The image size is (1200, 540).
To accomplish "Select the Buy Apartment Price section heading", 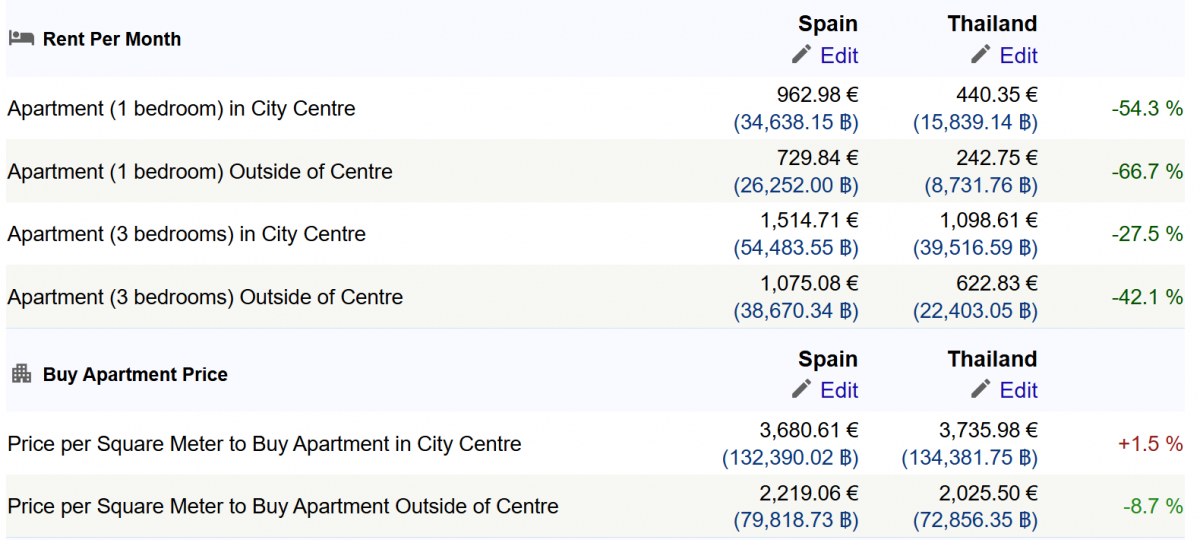I will (135, 375).
